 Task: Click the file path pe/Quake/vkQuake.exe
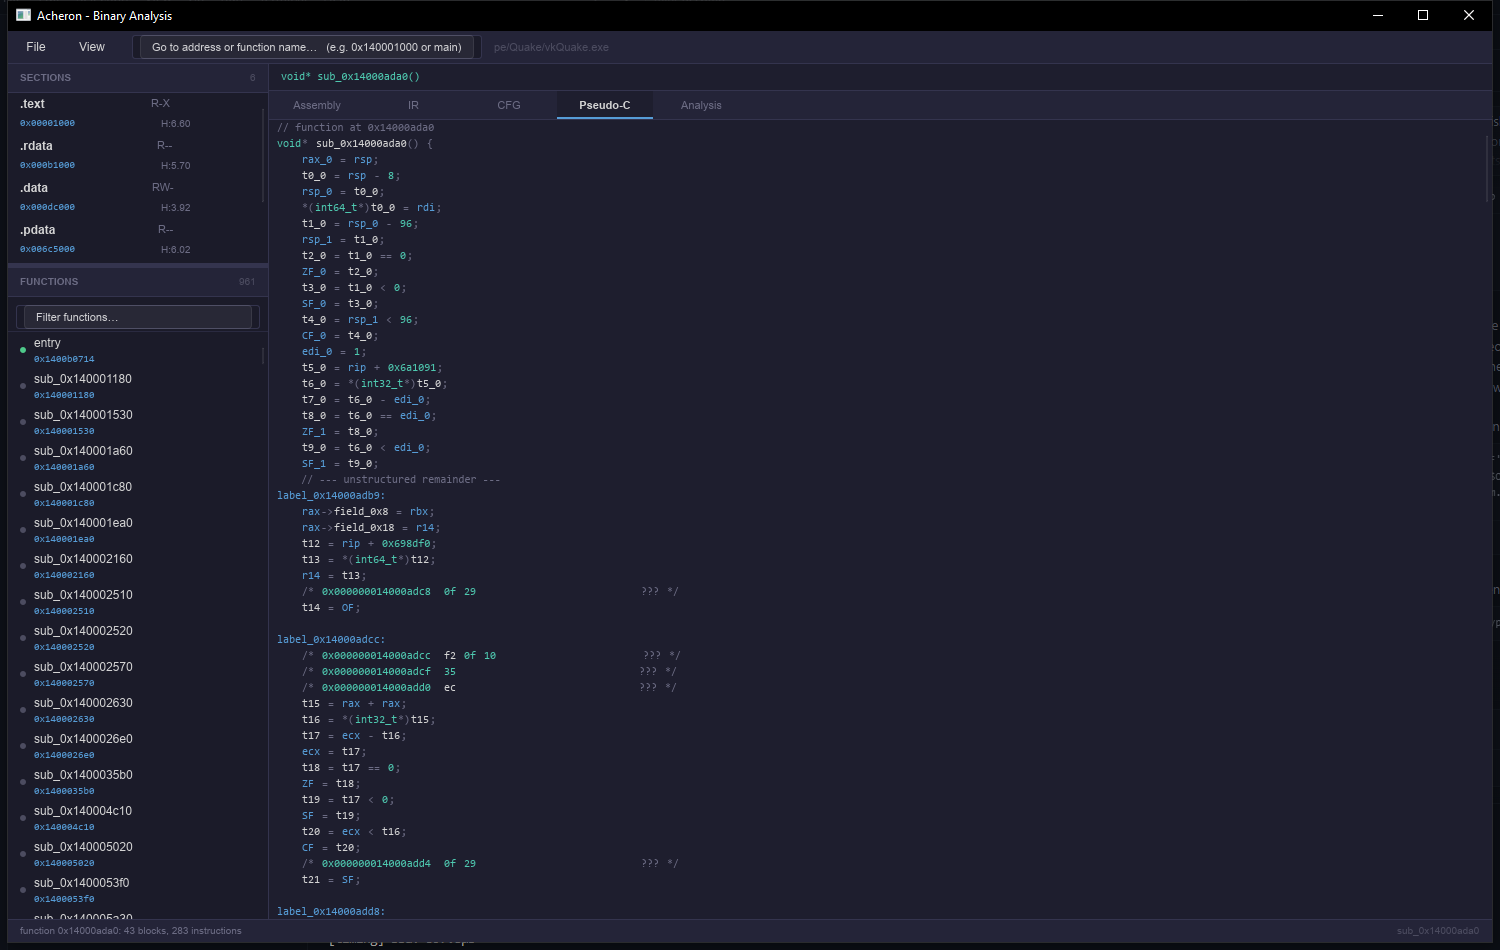point(551,47)
